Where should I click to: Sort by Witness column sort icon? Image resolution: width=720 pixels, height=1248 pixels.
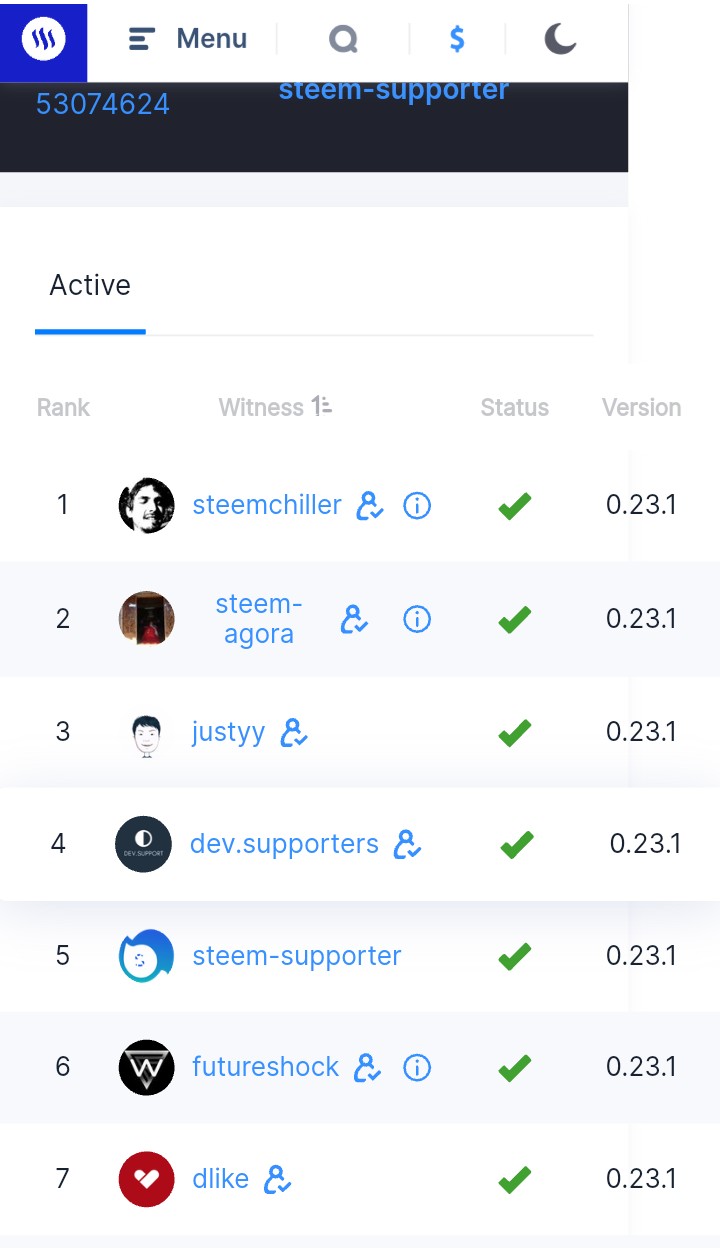click(x=322, y=406)
